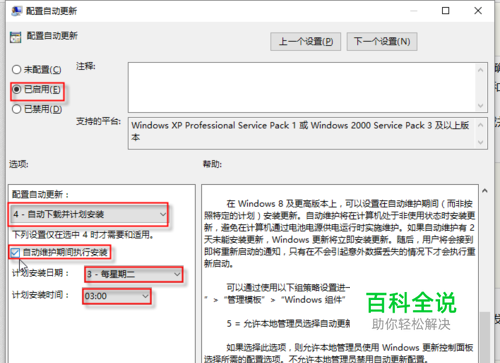Select the 已禁用(D) radio button
The height and width of the screenshot is (363, 500).
[x=17, y=109]
